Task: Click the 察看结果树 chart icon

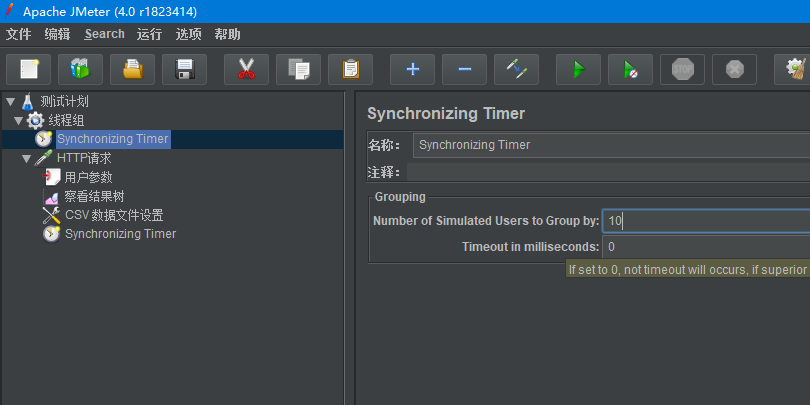Action: tap(52, 197)
